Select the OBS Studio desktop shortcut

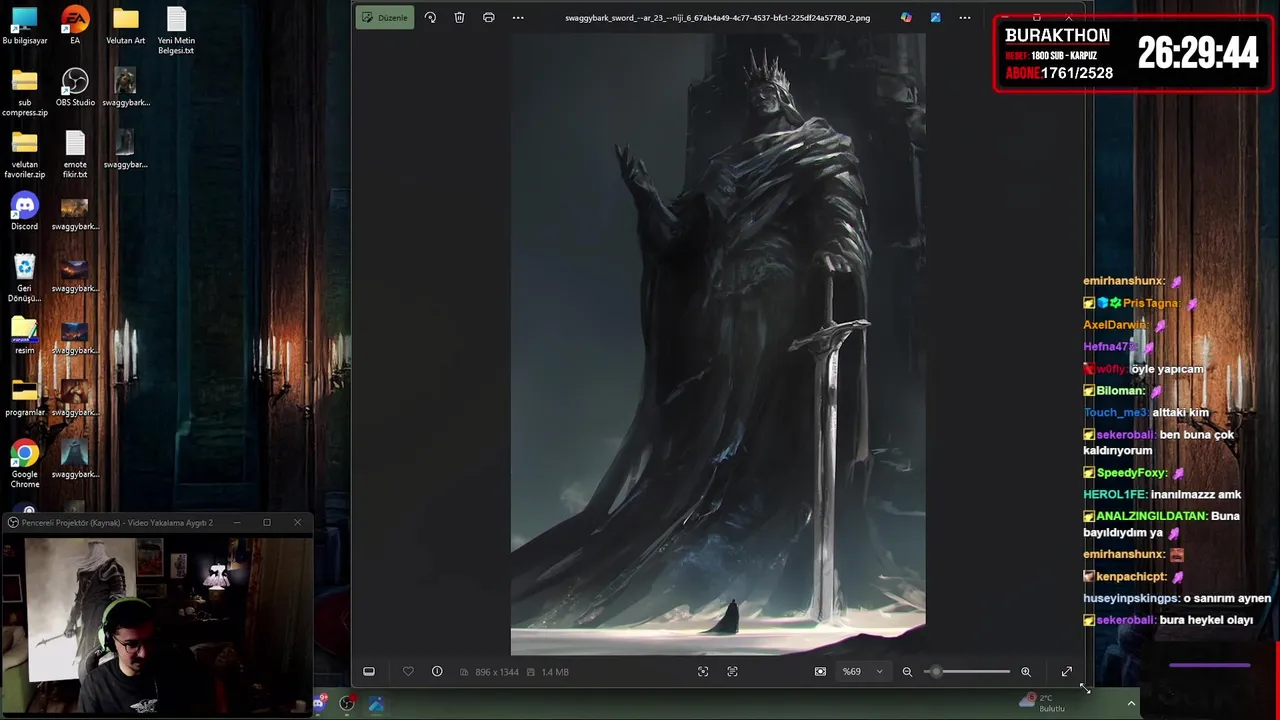pos(75,89)
